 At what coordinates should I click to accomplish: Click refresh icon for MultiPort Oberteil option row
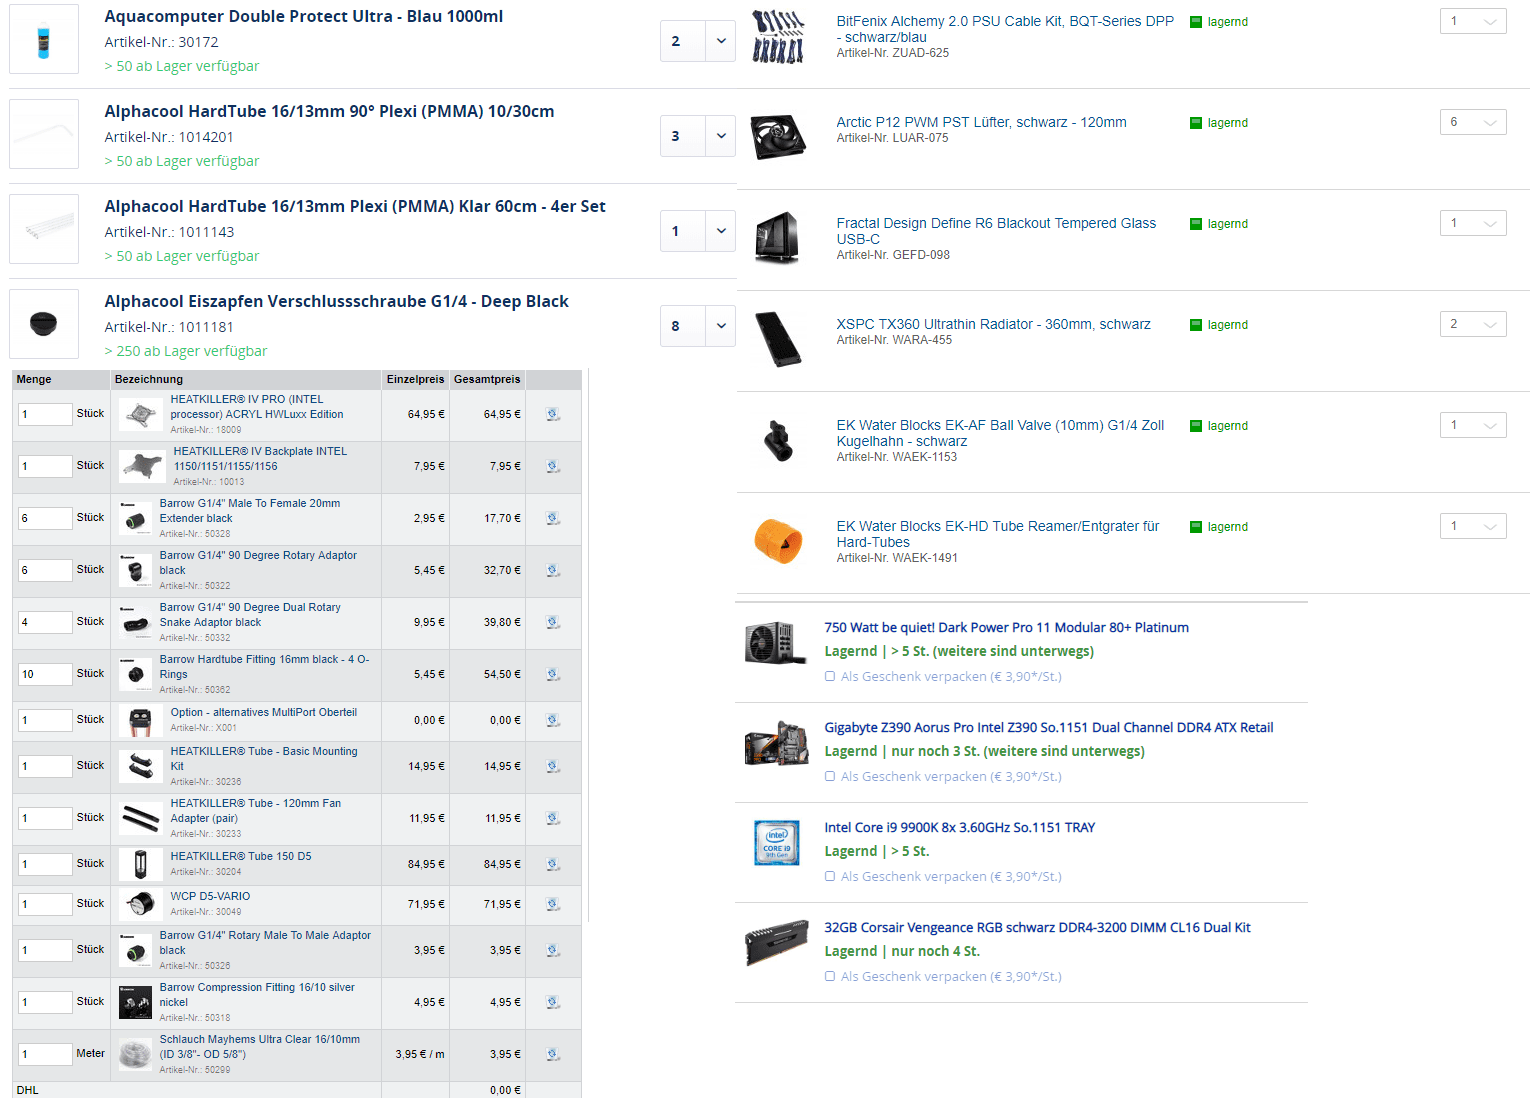tap(553, 720)
